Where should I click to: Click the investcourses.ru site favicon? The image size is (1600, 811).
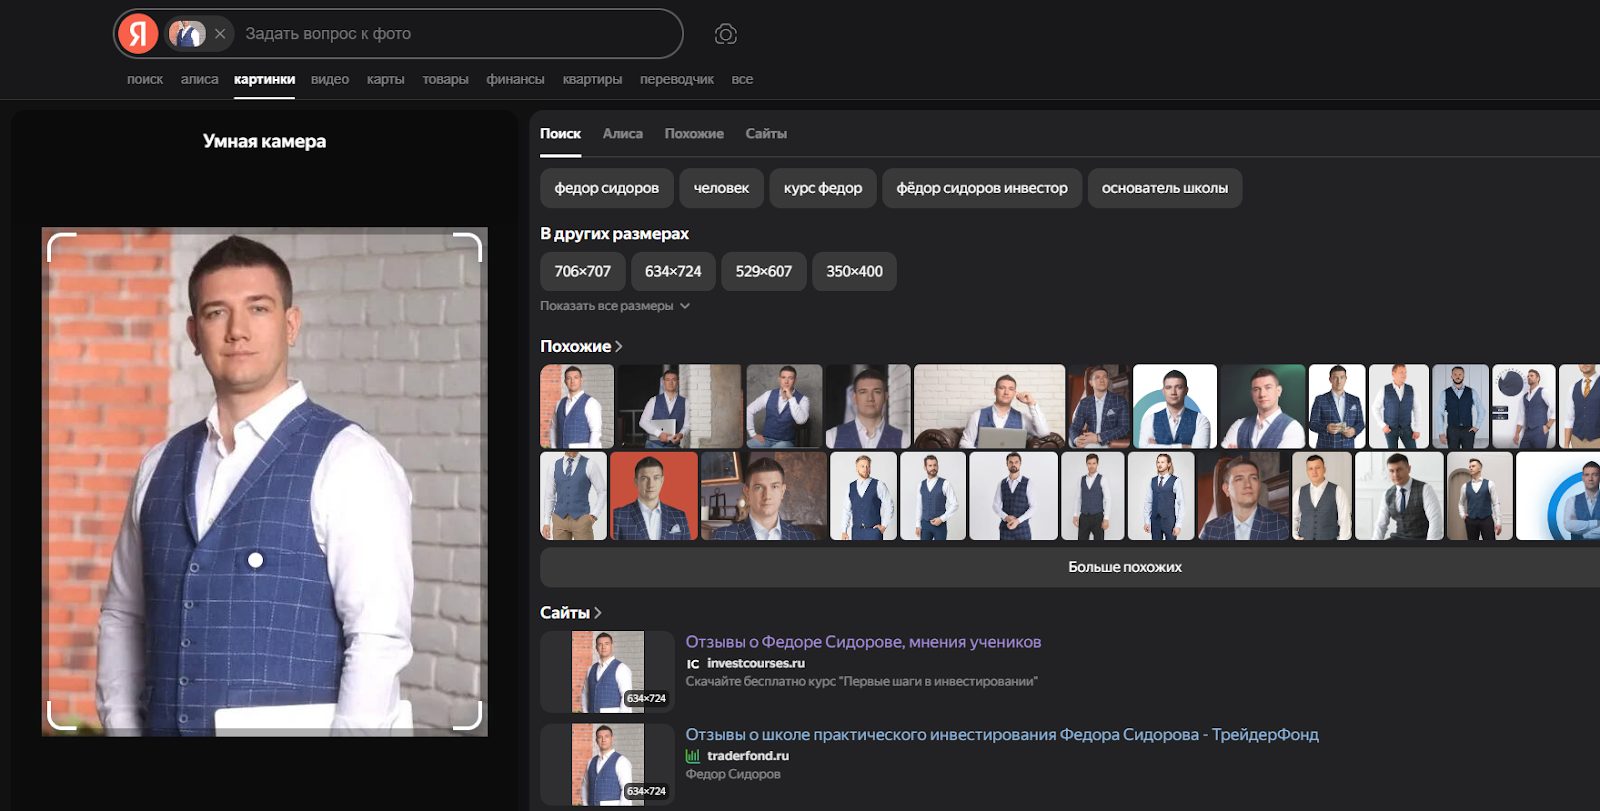click(x=693, y=664)
